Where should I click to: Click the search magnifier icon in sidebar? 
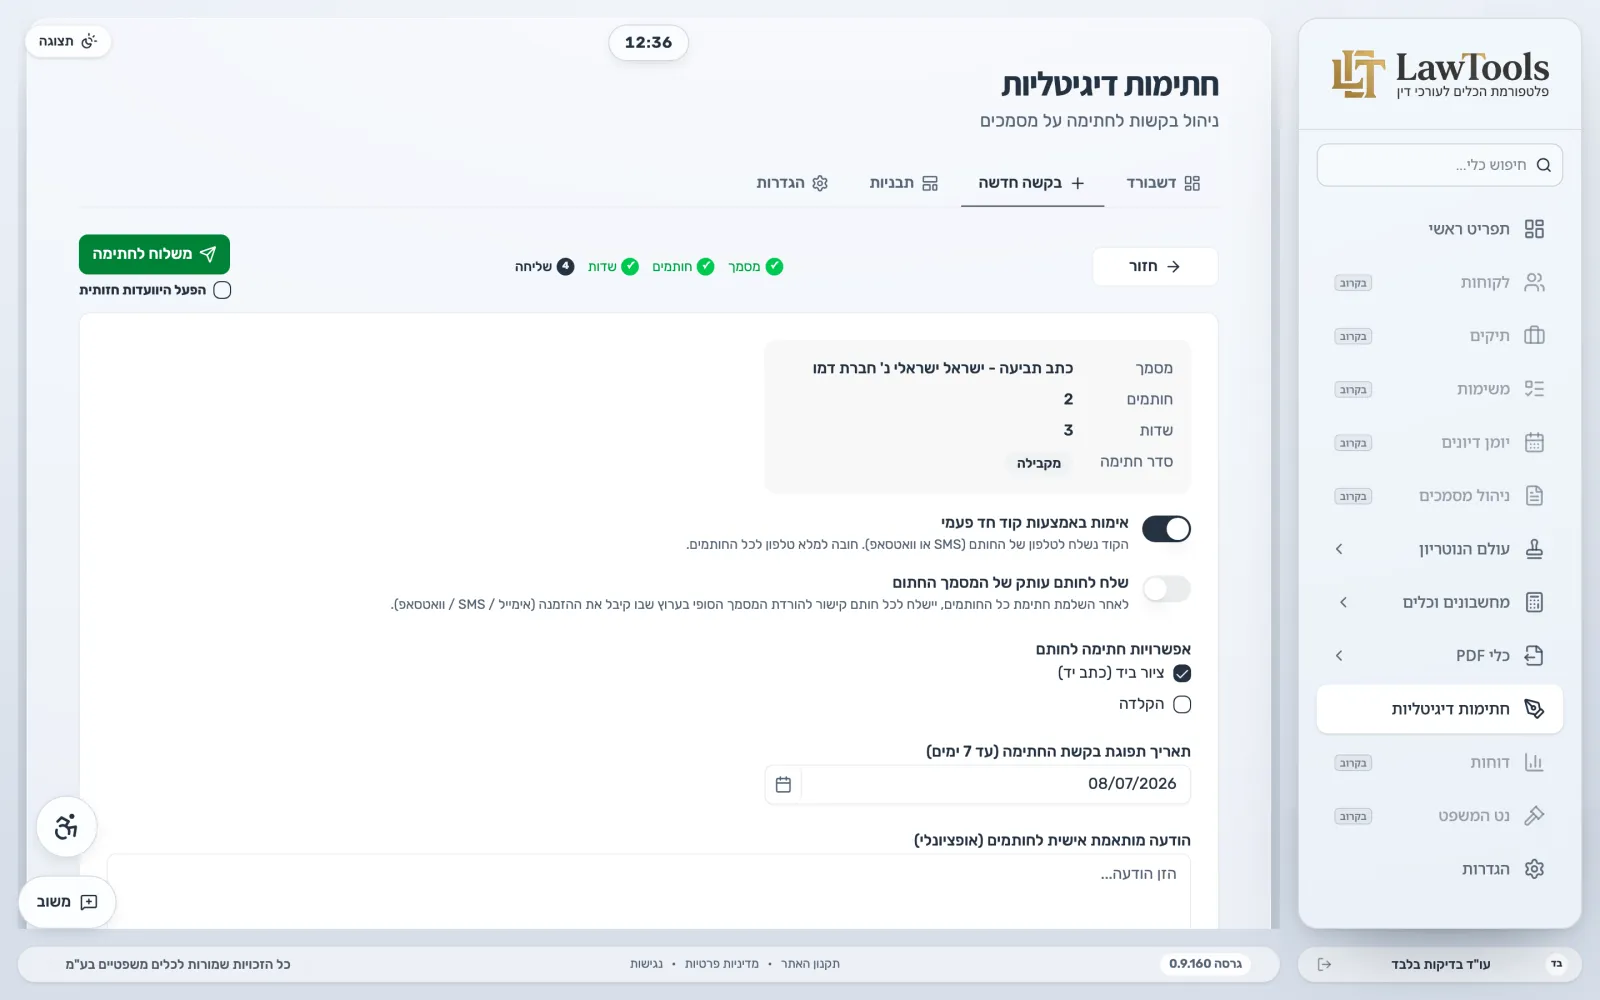tap(1543, 165)
